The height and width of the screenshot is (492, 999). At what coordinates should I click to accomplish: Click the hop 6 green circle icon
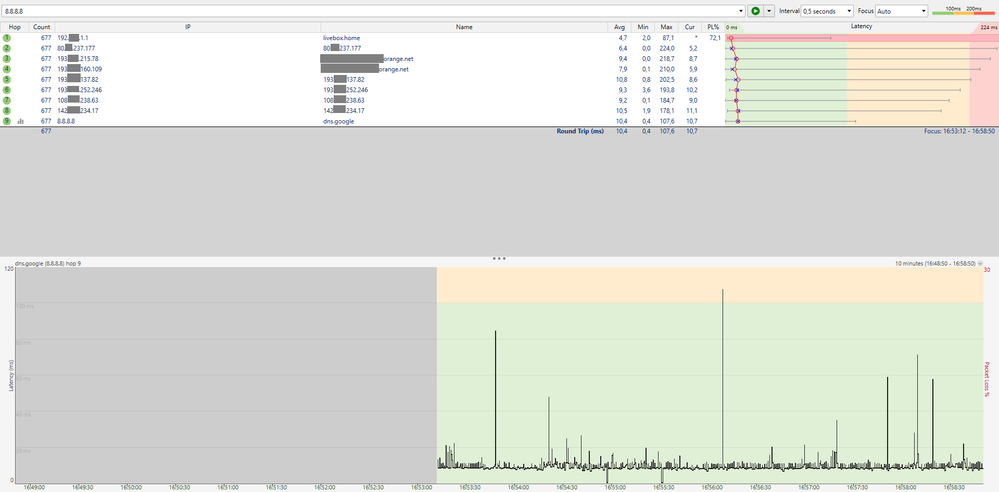coord(7,90)
